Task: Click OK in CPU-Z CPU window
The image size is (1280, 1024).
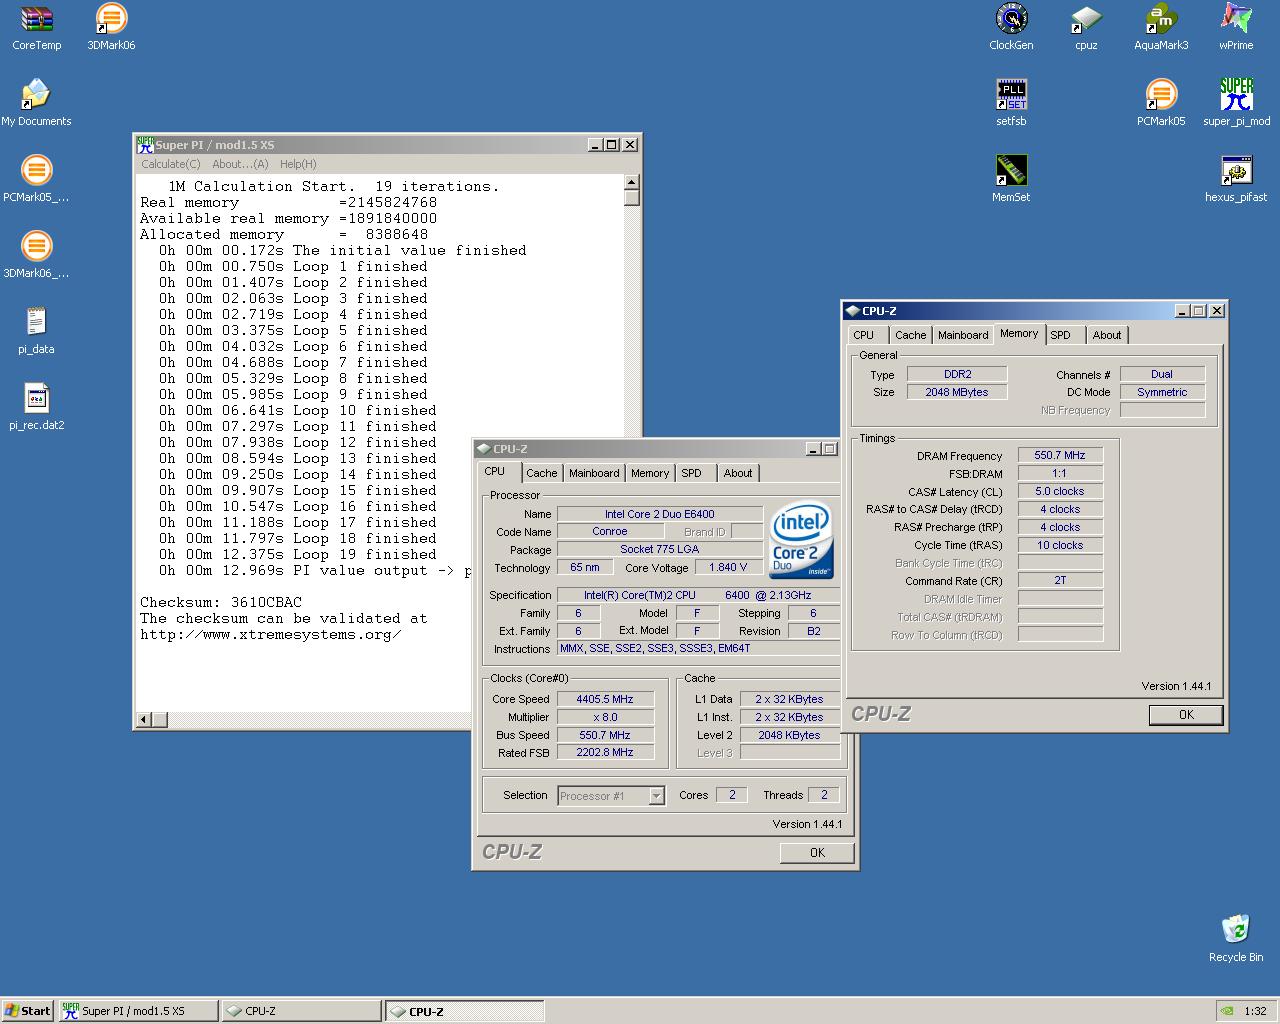Action: (817, 853)
